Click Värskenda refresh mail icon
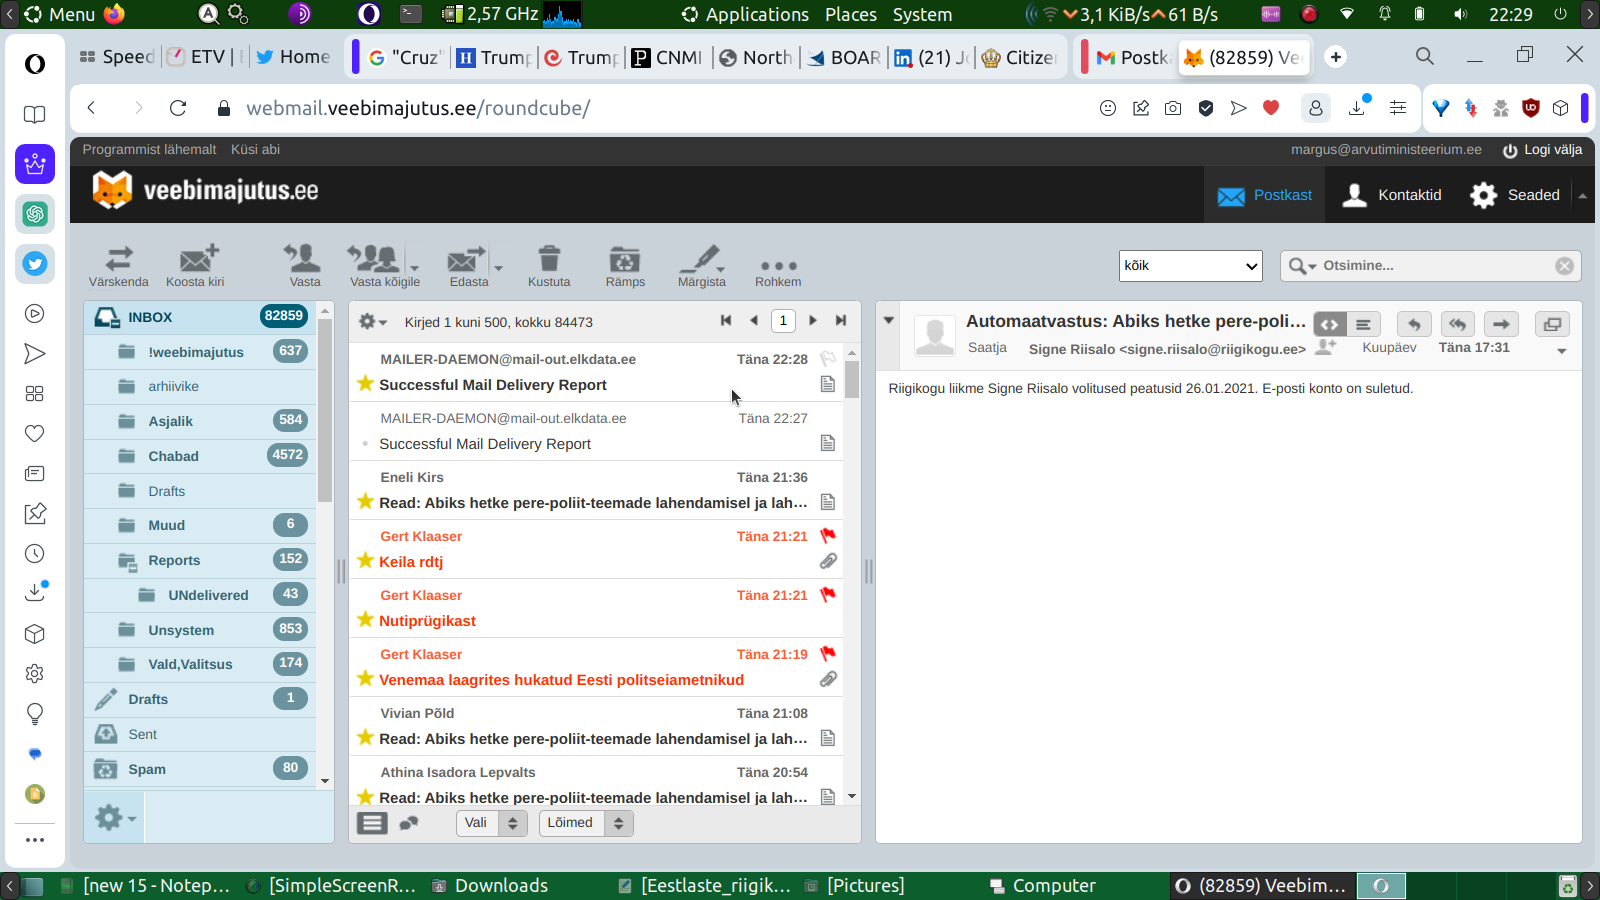The width and height of the screenshot is (1600, 900). [x=118, y=266]
